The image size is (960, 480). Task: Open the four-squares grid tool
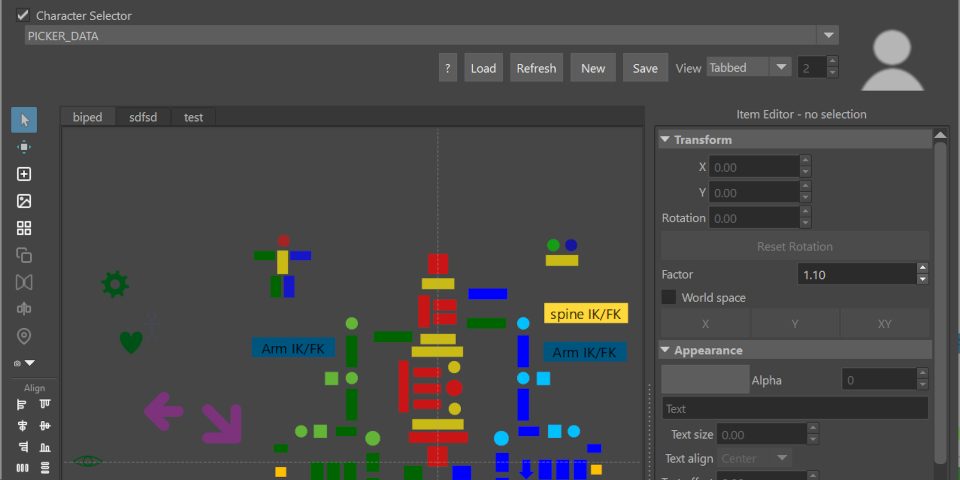[x=24, y=228]
